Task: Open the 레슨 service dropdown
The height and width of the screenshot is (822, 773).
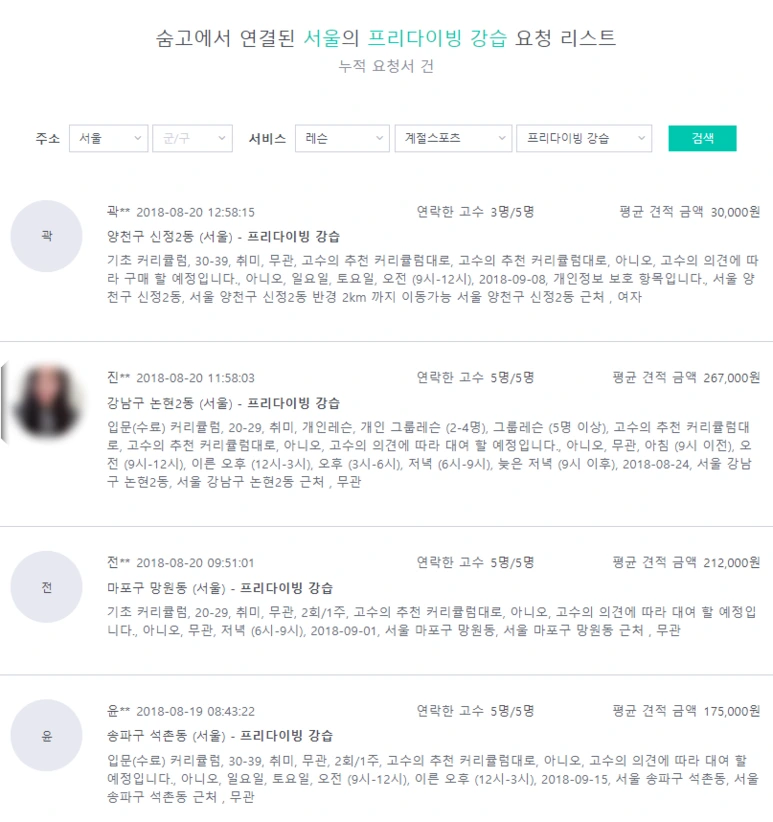Action: (x=342, y=138)
